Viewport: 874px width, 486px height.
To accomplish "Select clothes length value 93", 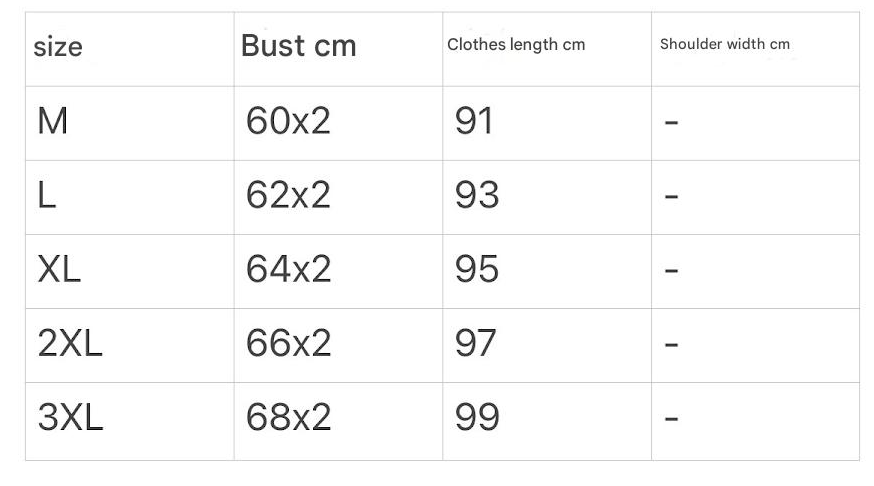I will [476, 195].
